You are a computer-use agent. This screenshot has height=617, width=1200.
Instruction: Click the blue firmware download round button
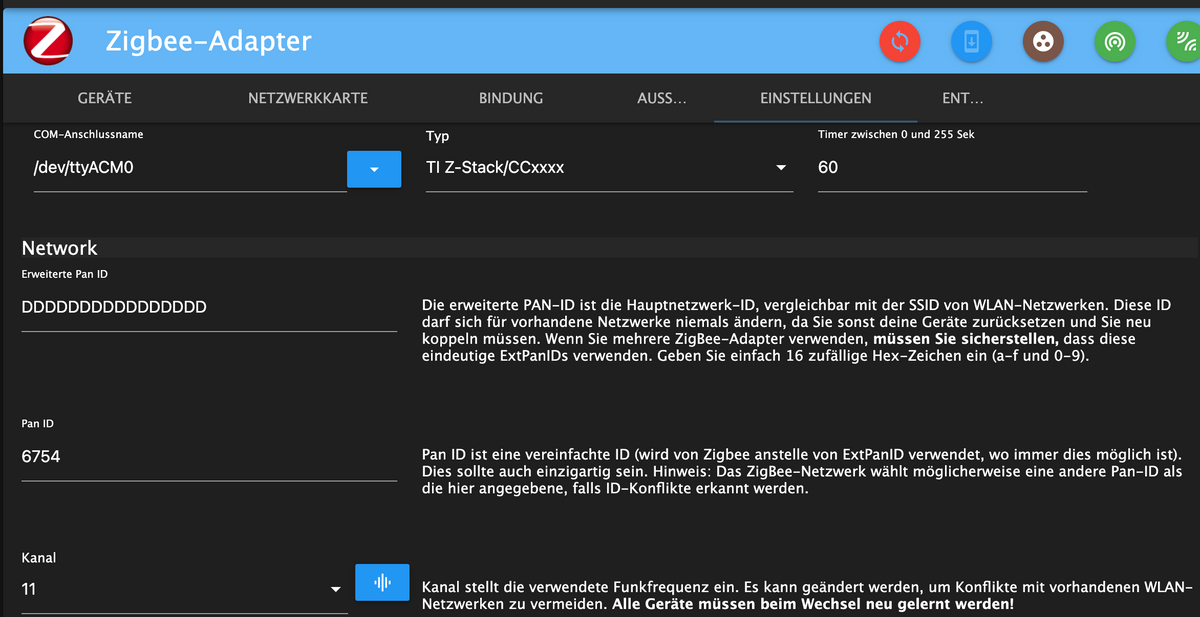click(x=971, y=41)
